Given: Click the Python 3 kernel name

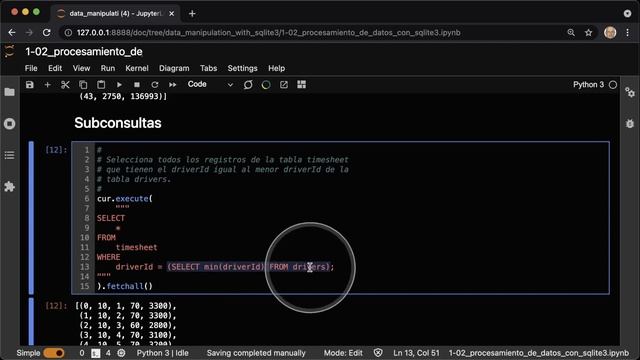Looking at the screenshot, I should point(588,84).
